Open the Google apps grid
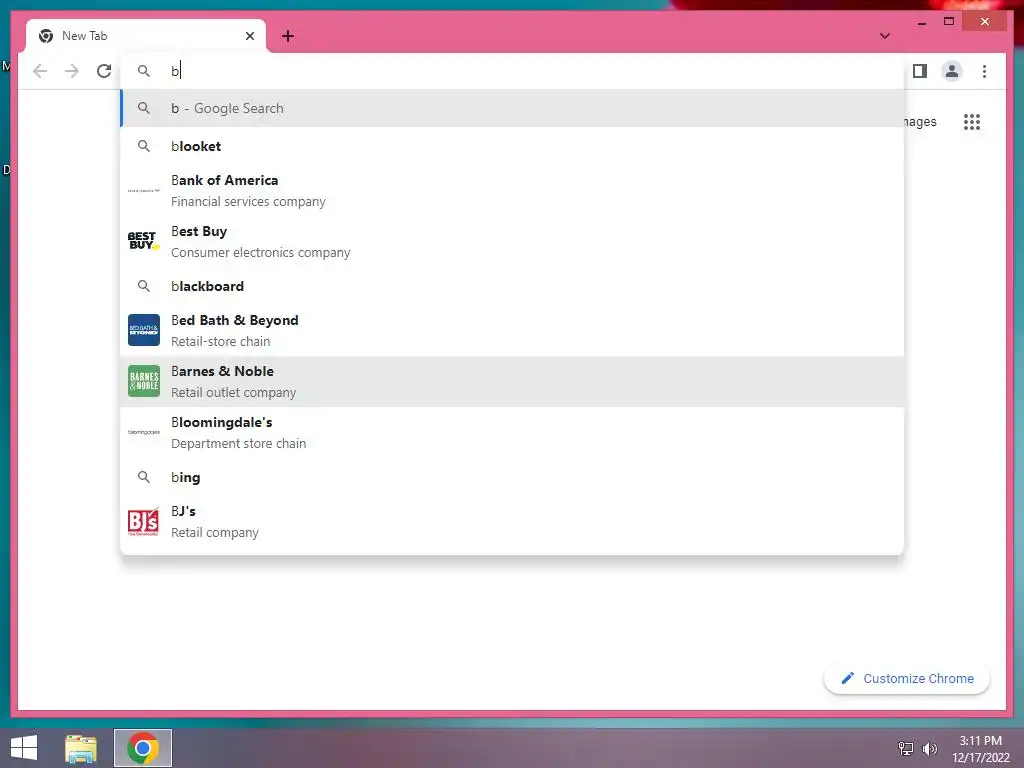 [x=972, y=122]
